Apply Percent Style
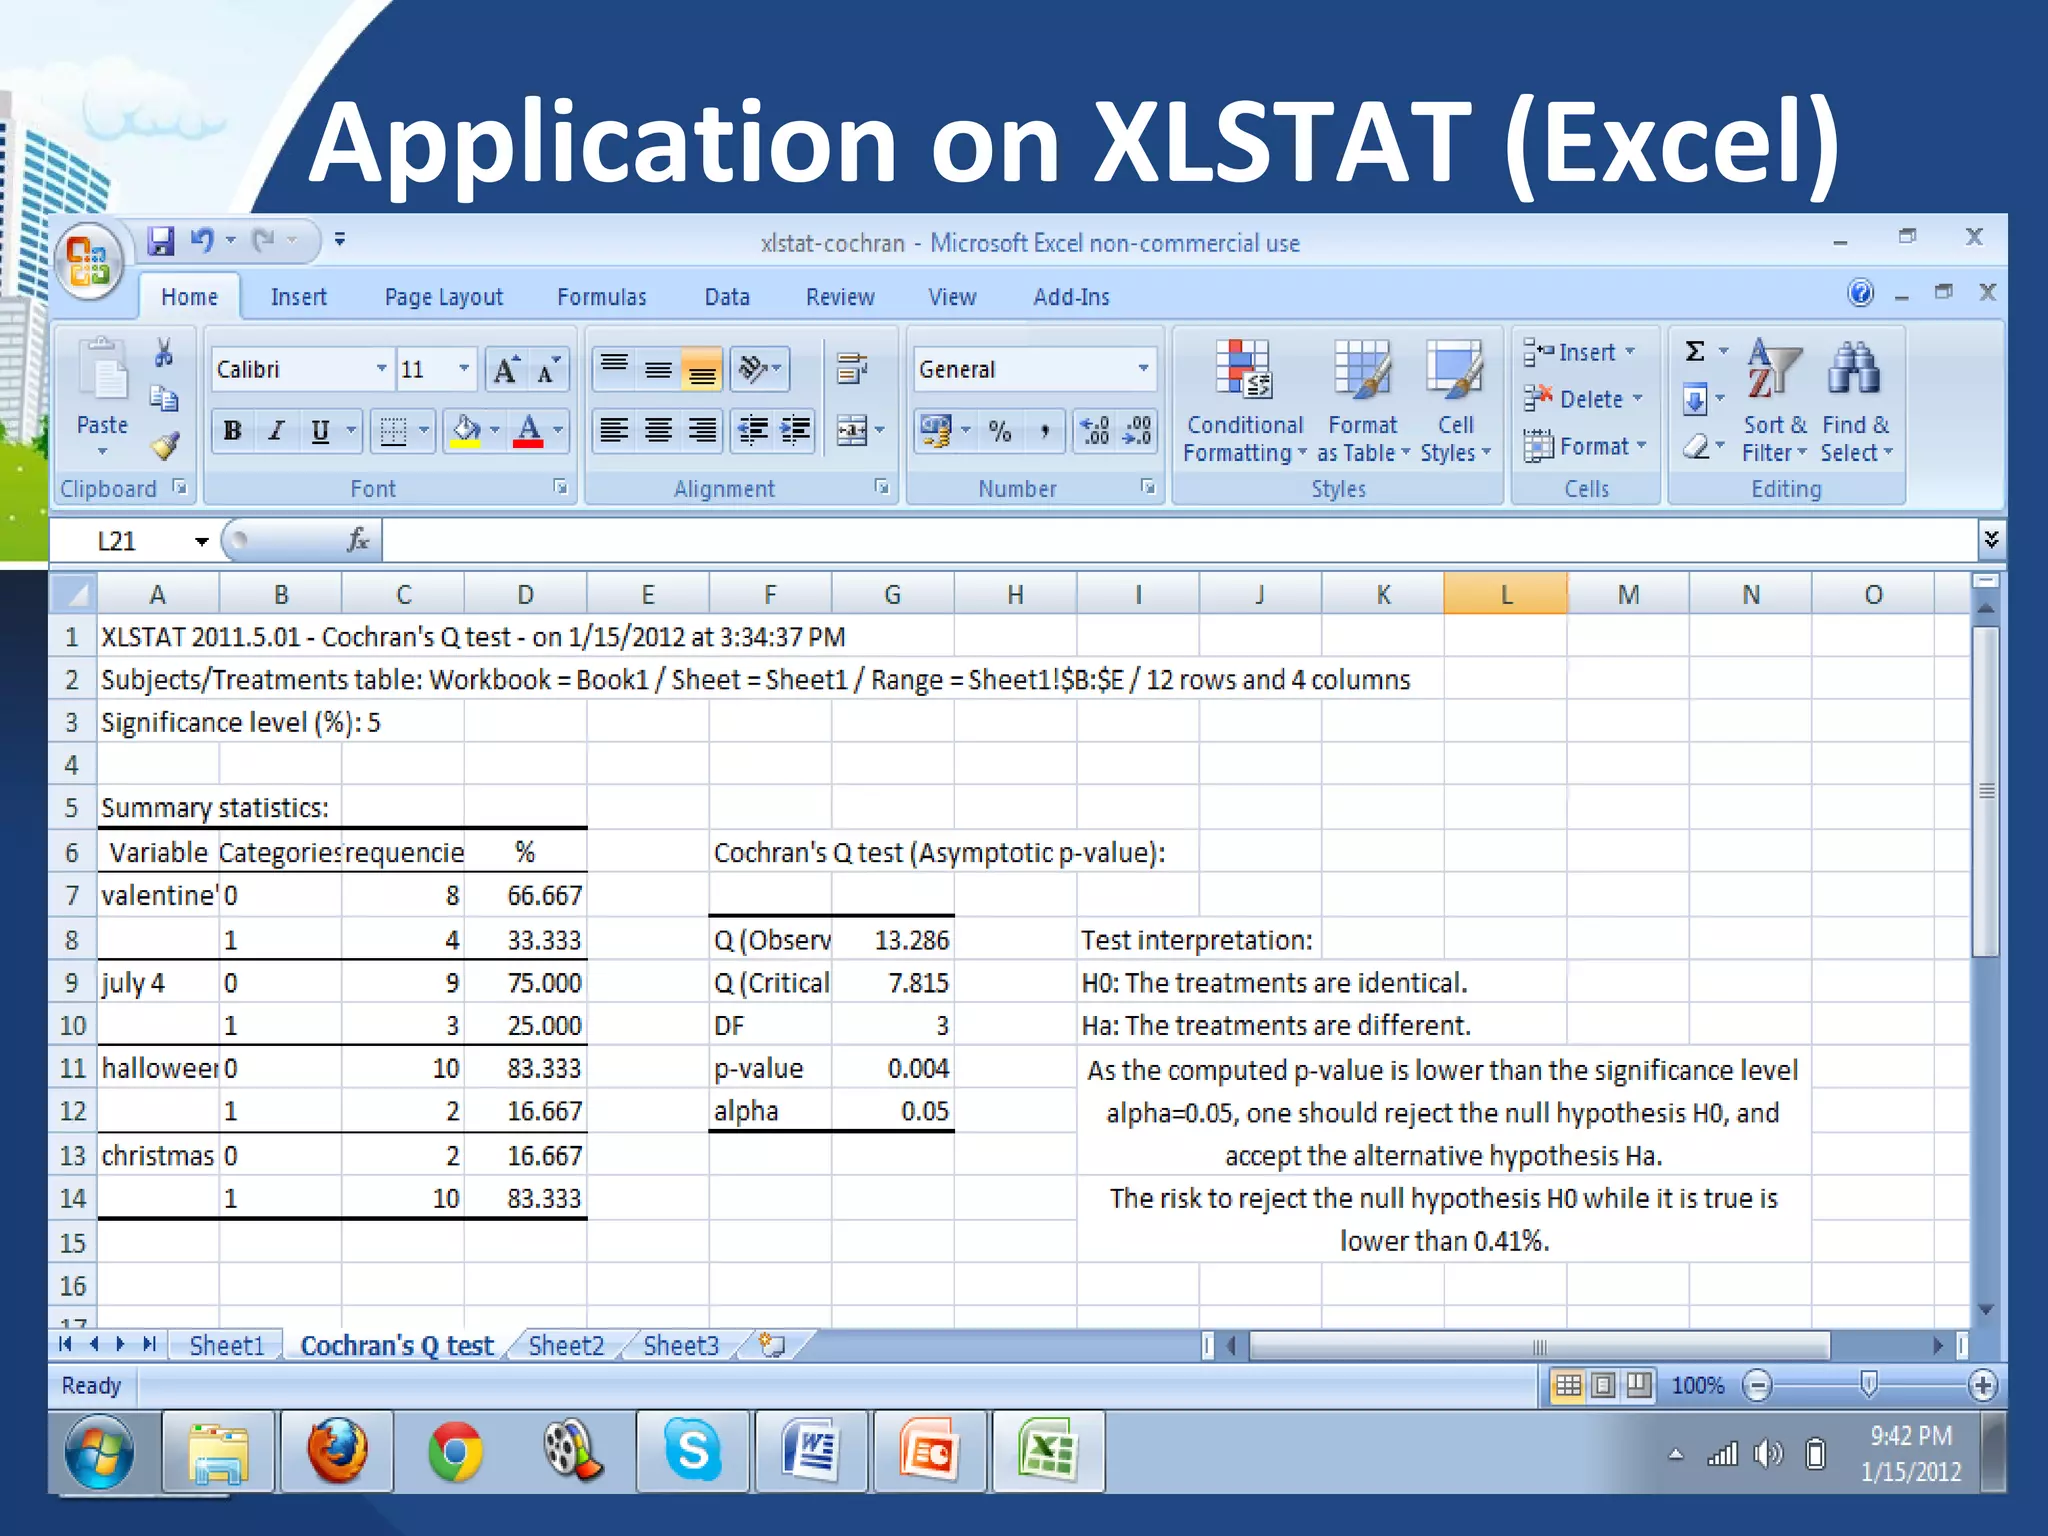The width and height of the screenshot is (2048, 1536). [999, 431]
